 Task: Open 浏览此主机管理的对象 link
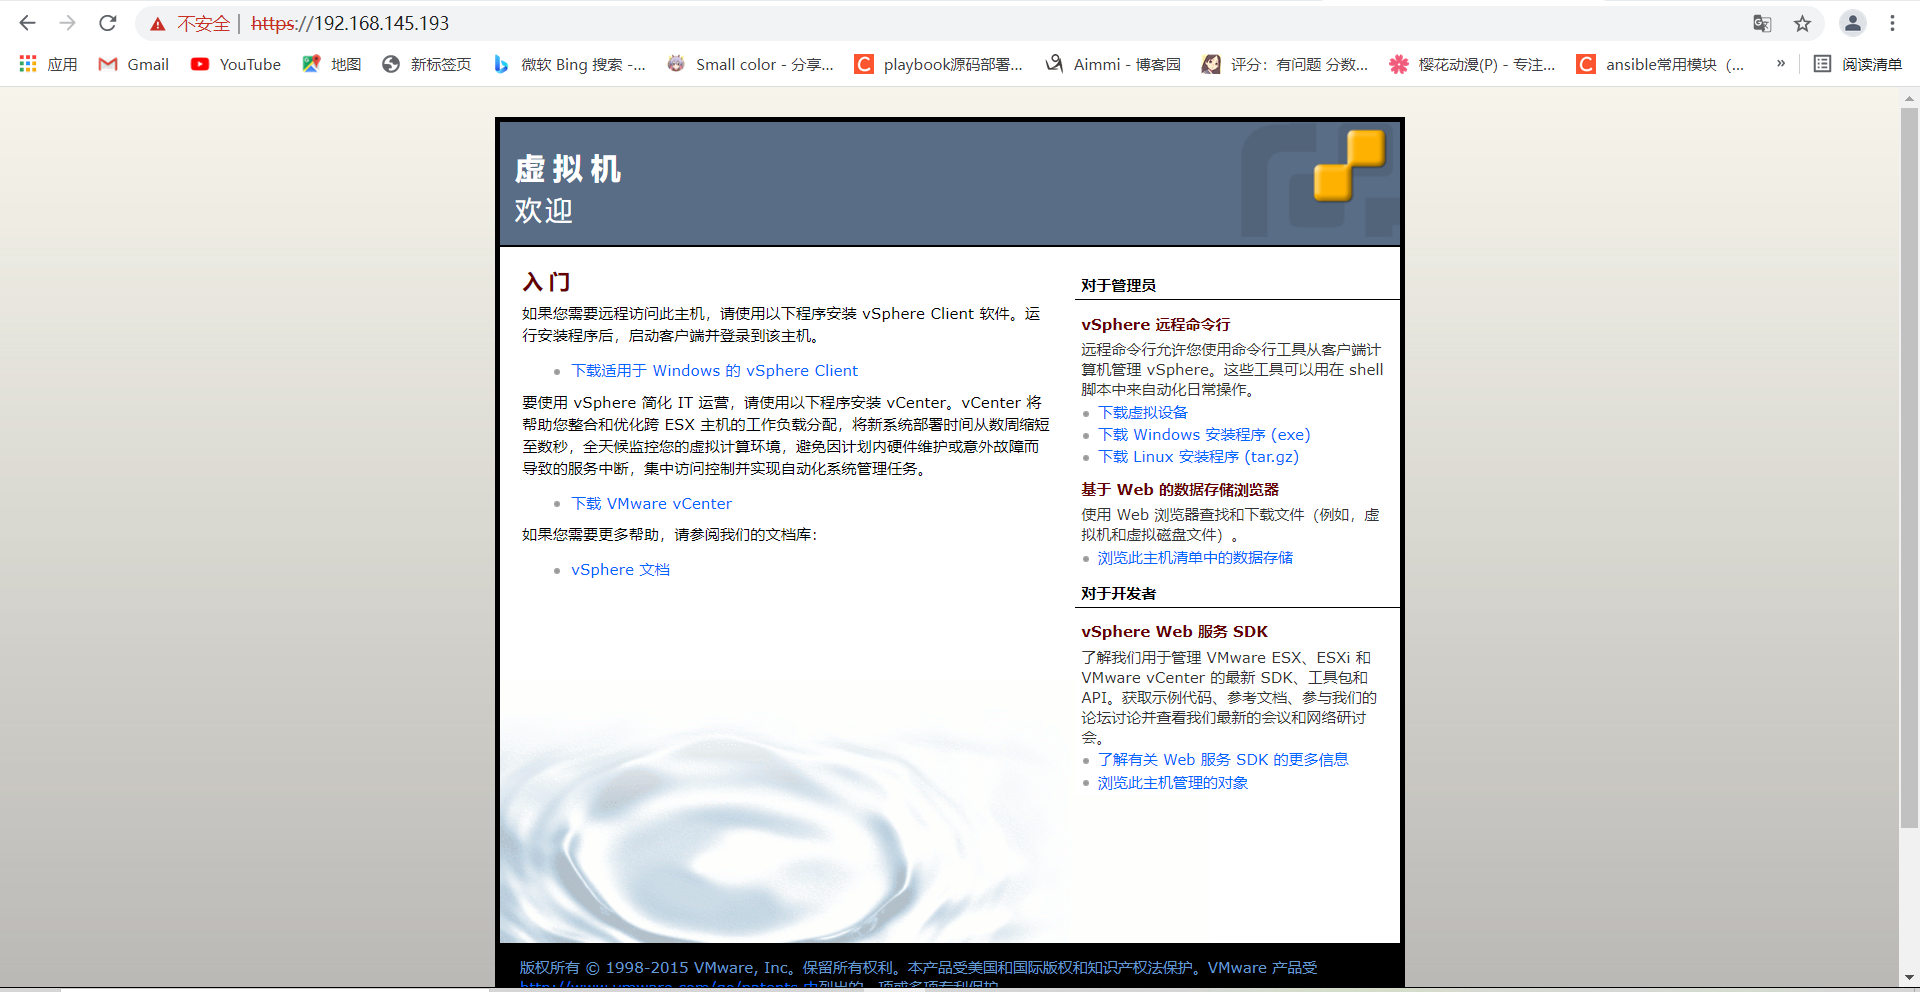[x=1173, y=783]
